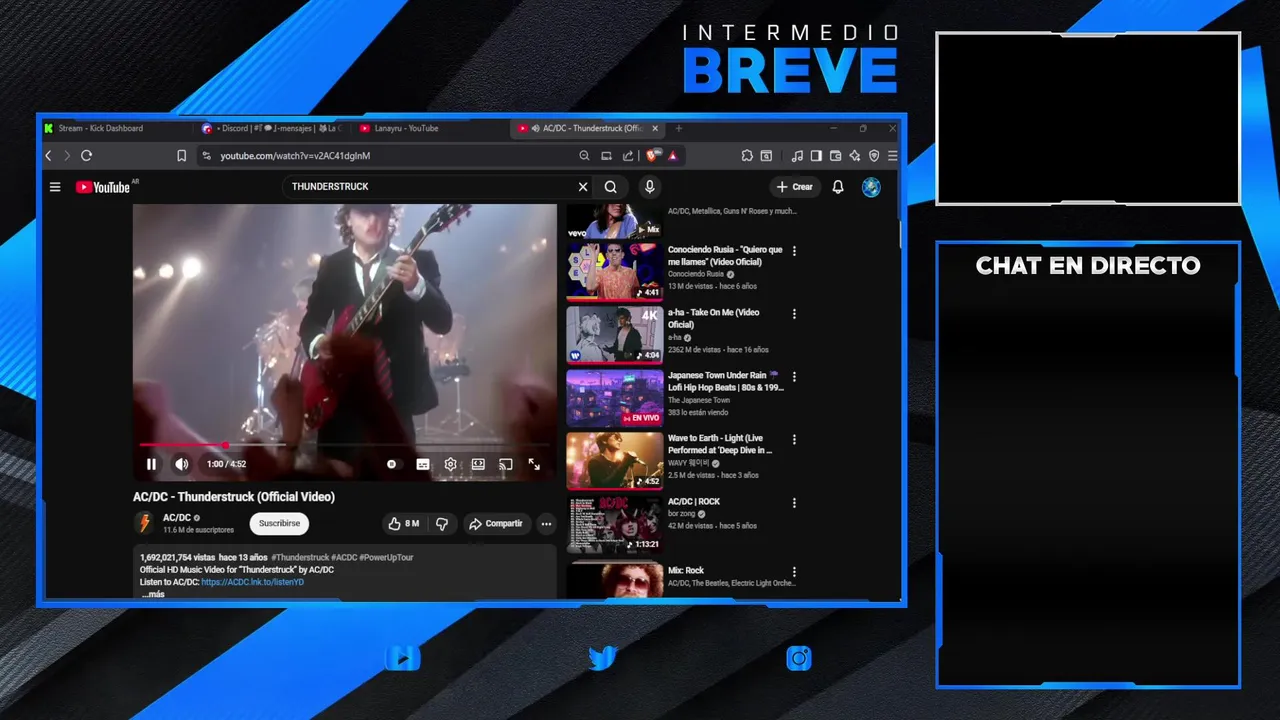Click the #Thunderstruck hashtag
The height and width of the screenshot is (720, 1280).
click(x=300, y=557)
